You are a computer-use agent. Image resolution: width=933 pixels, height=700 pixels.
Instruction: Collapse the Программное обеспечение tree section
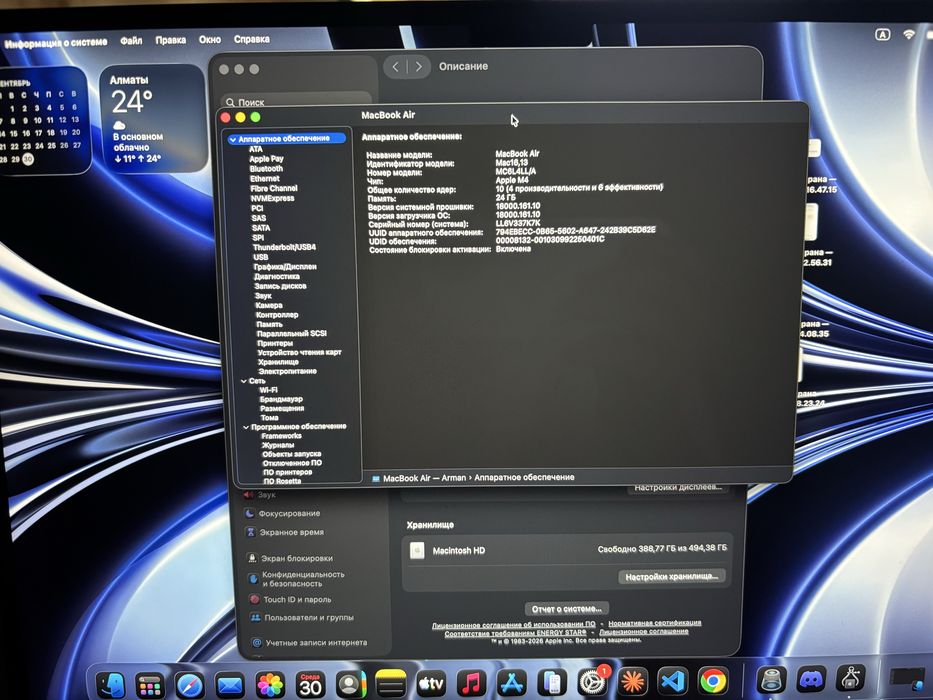click(246, 427)
